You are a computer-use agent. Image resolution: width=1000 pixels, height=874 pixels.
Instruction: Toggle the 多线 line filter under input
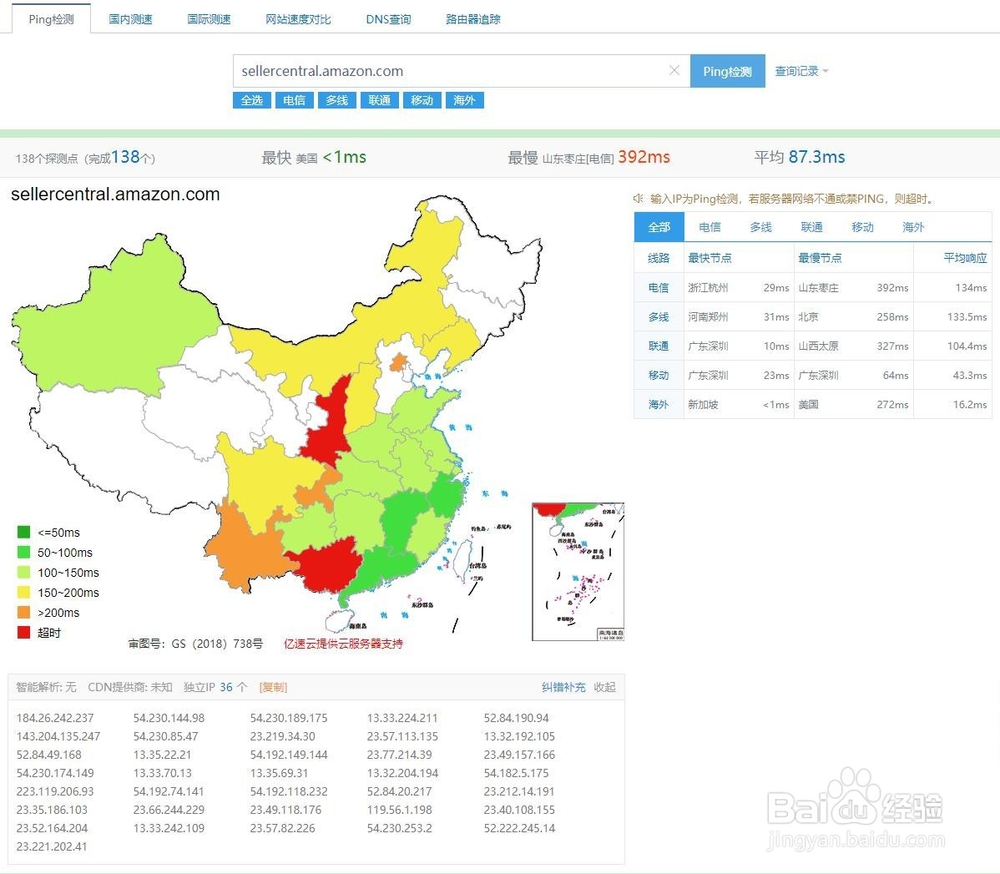click(x=337, y=100)
